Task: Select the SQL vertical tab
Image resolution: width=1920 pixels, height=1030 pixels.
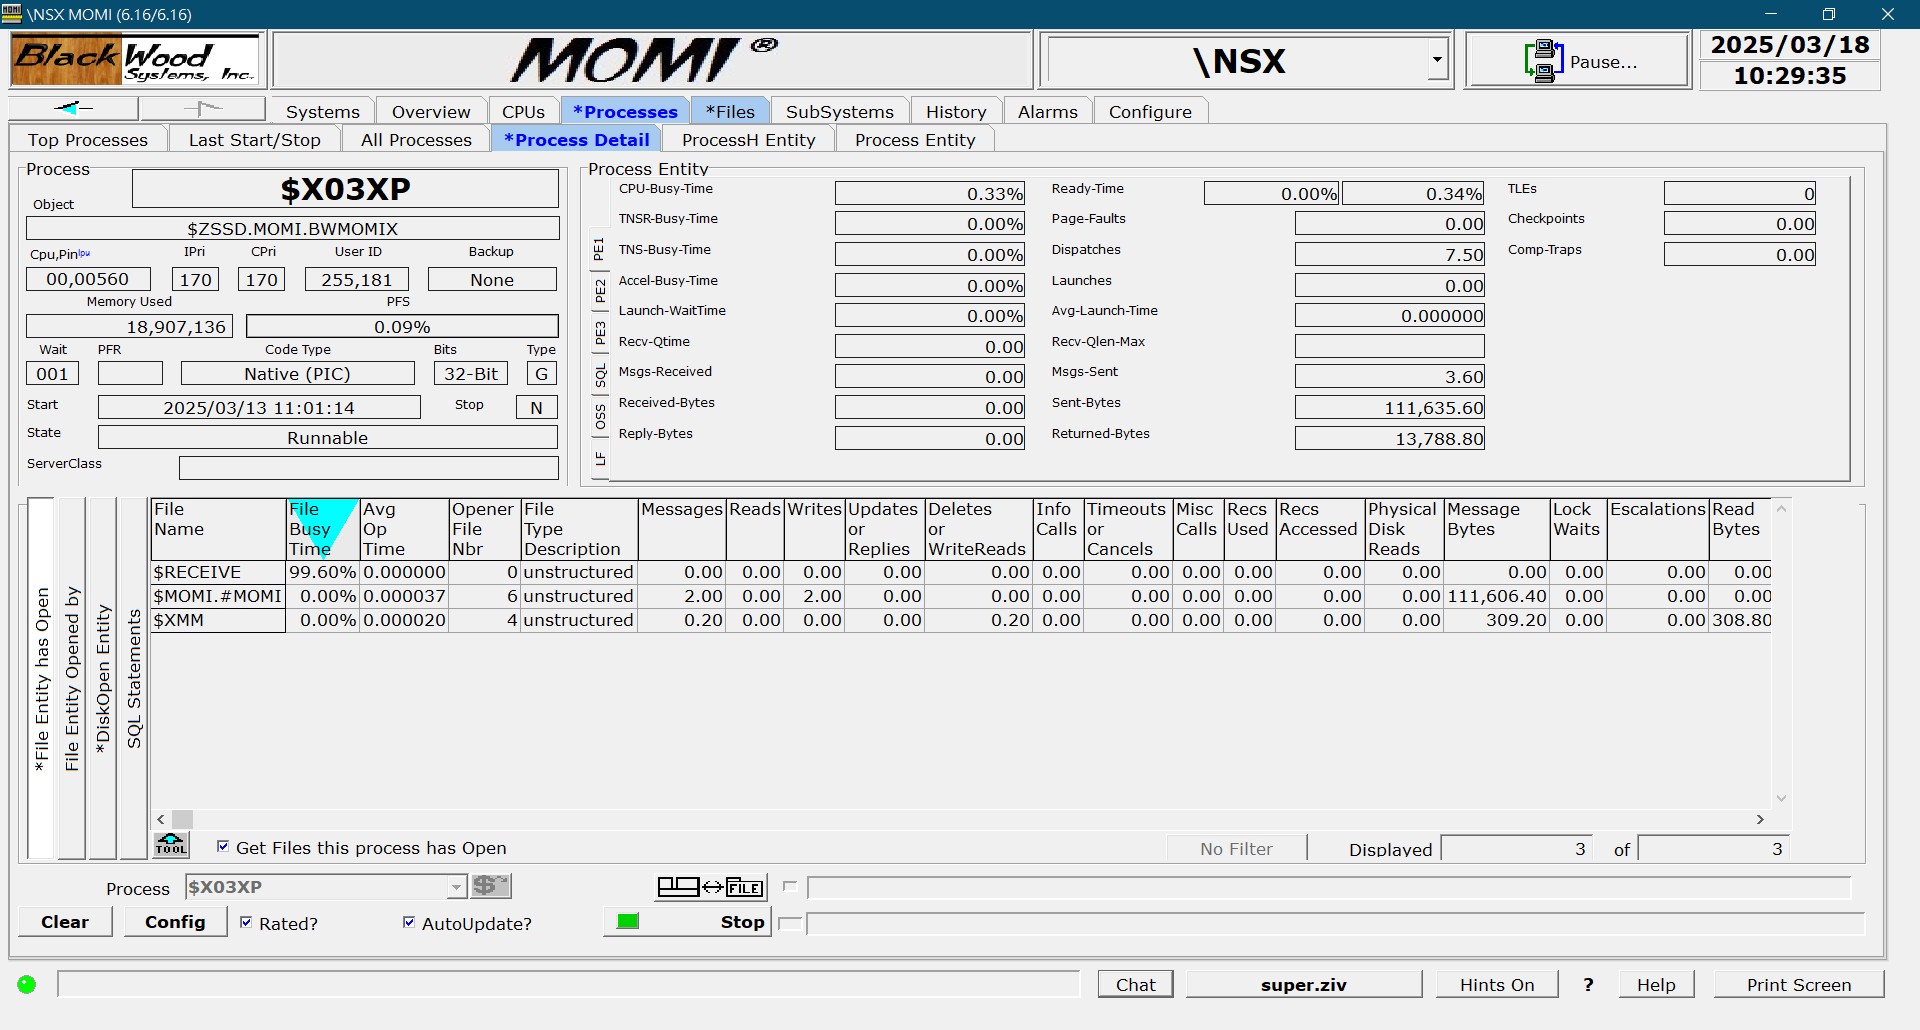Action: point(599,375)
